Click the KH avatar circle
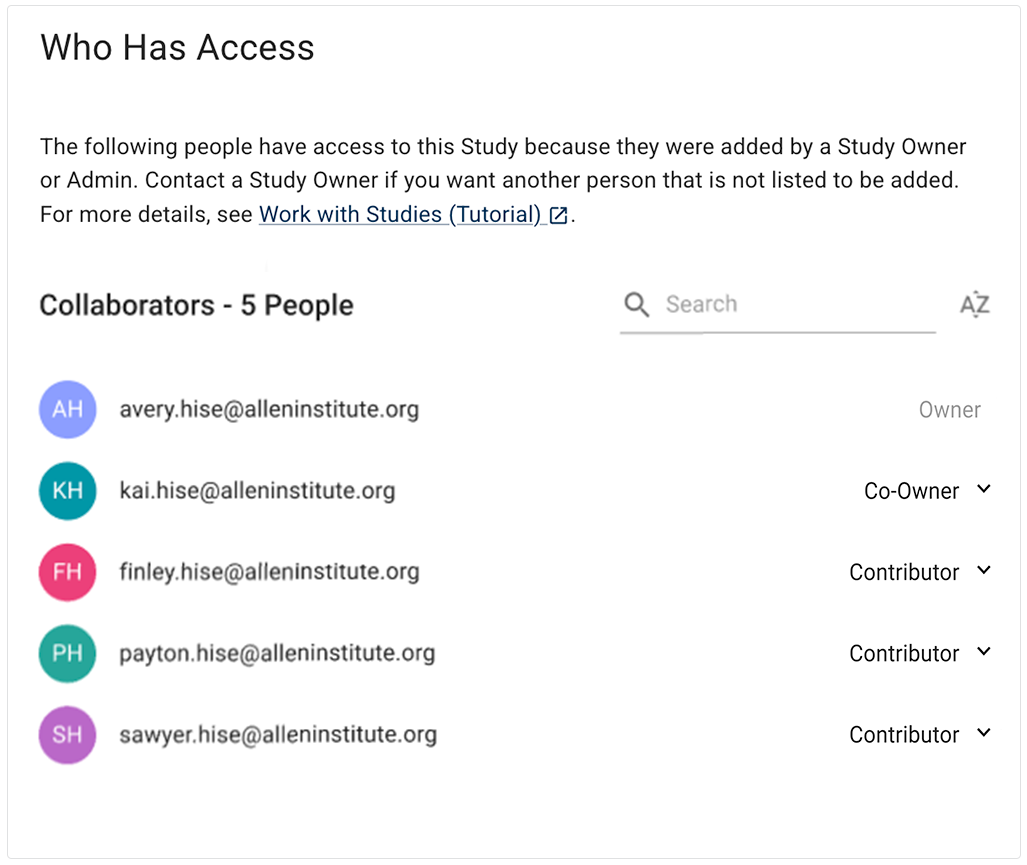Screen dimensions: 1027x865 (67, 491)
